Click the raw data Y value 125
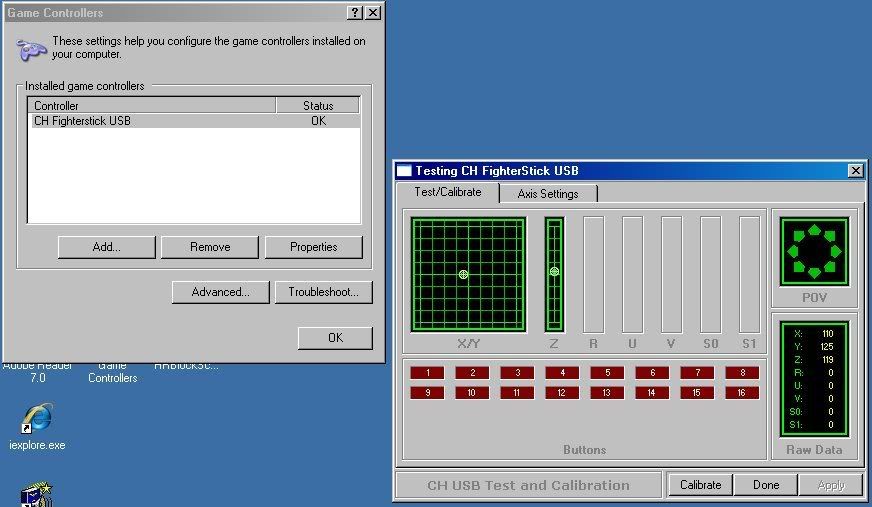The image size is (872, 507). [x=827, y=346]
